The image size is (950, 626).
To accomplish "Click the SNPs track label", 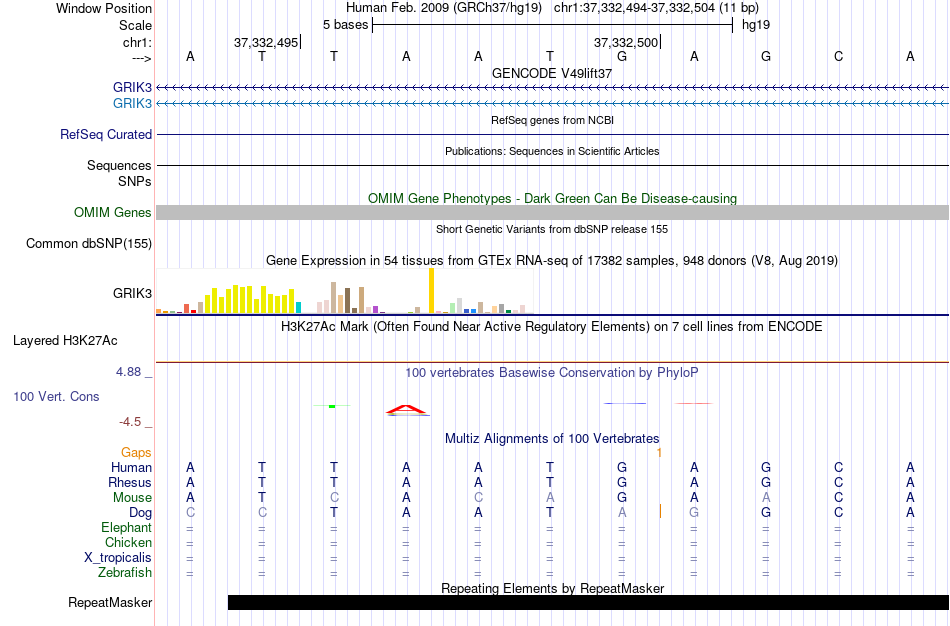I will coord(135,181).
